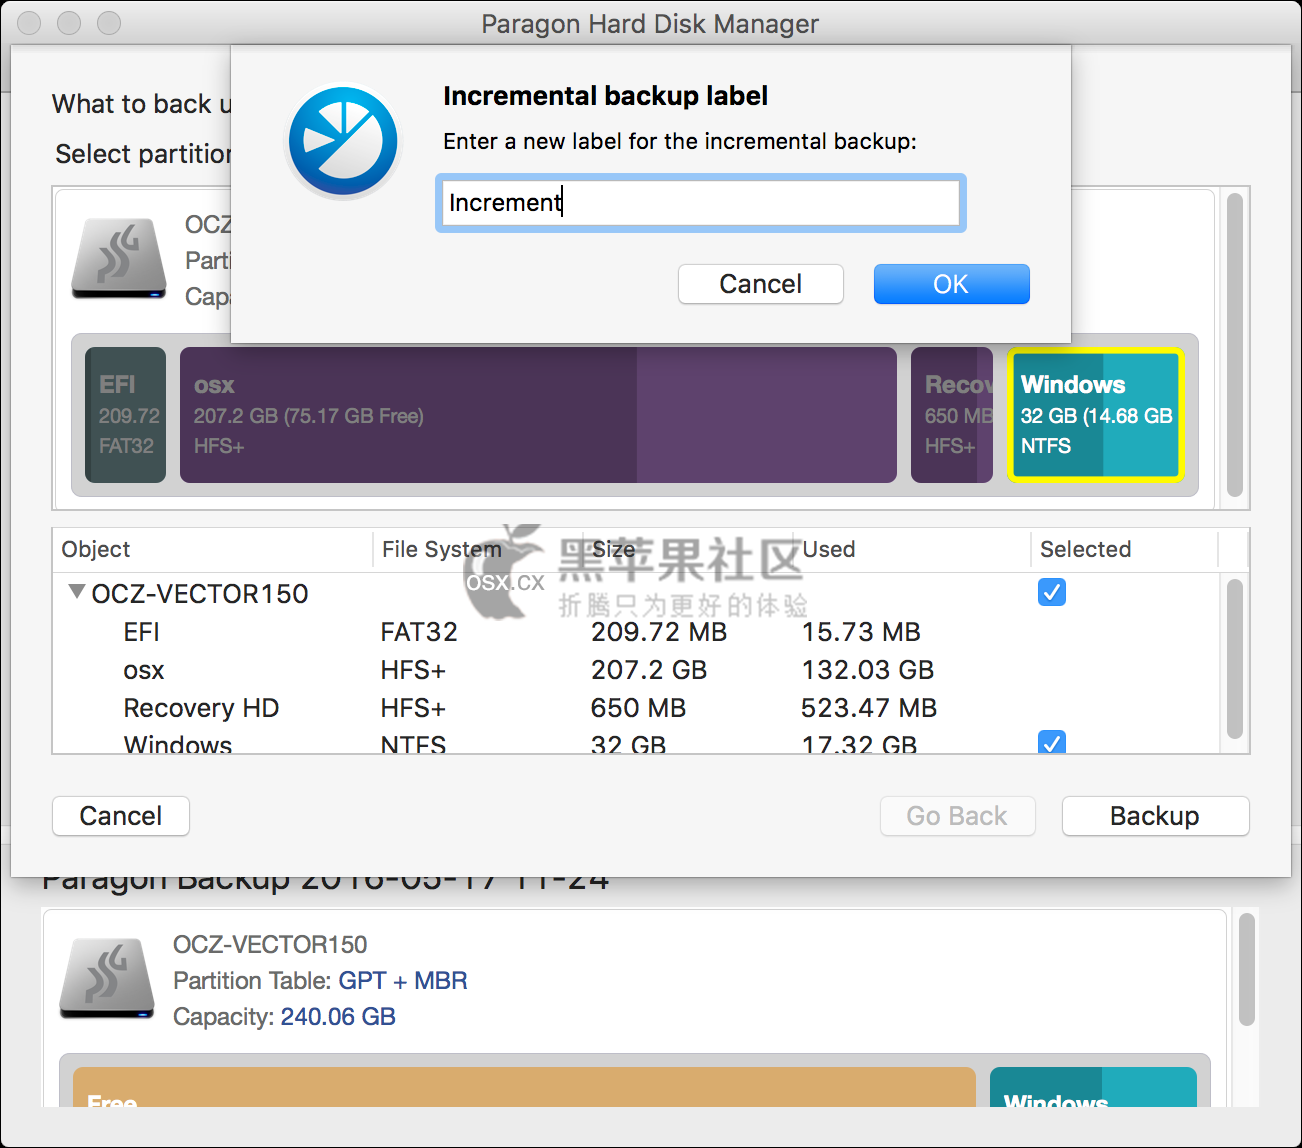This screenshot has height=1148, width=1302.
Task: Click the Cancel button at sheet bottom
Action: 121,816
